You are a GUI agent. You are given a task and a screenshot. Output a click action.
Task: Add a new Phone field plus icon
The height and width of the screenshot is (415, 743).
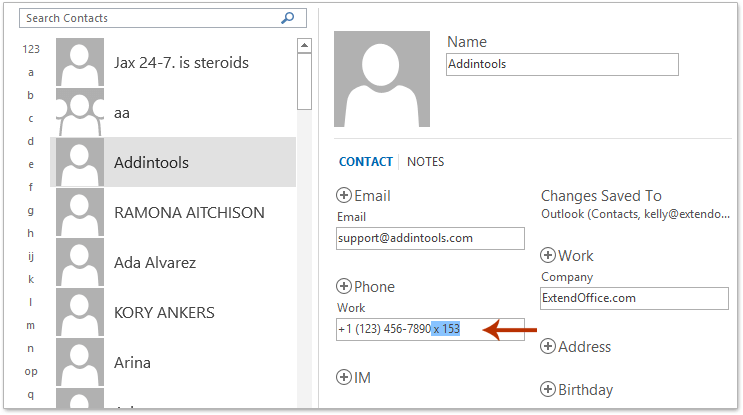coord(344,286)
